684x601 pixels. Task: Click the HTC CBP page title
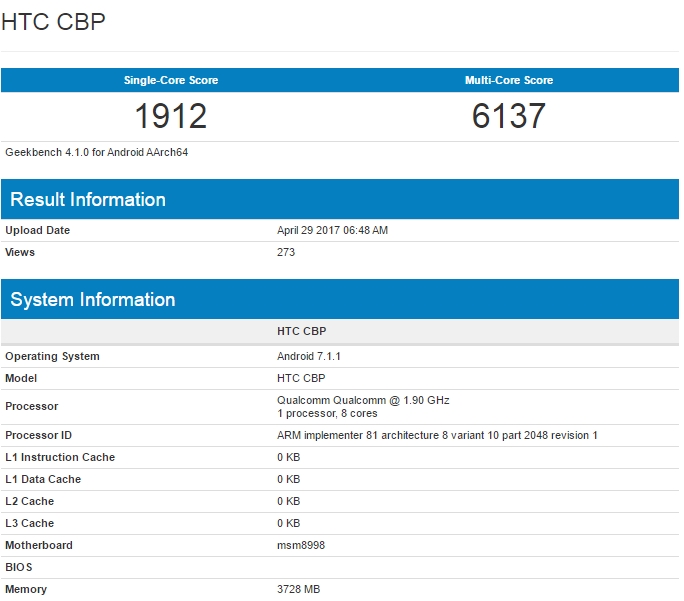(54, 22)
